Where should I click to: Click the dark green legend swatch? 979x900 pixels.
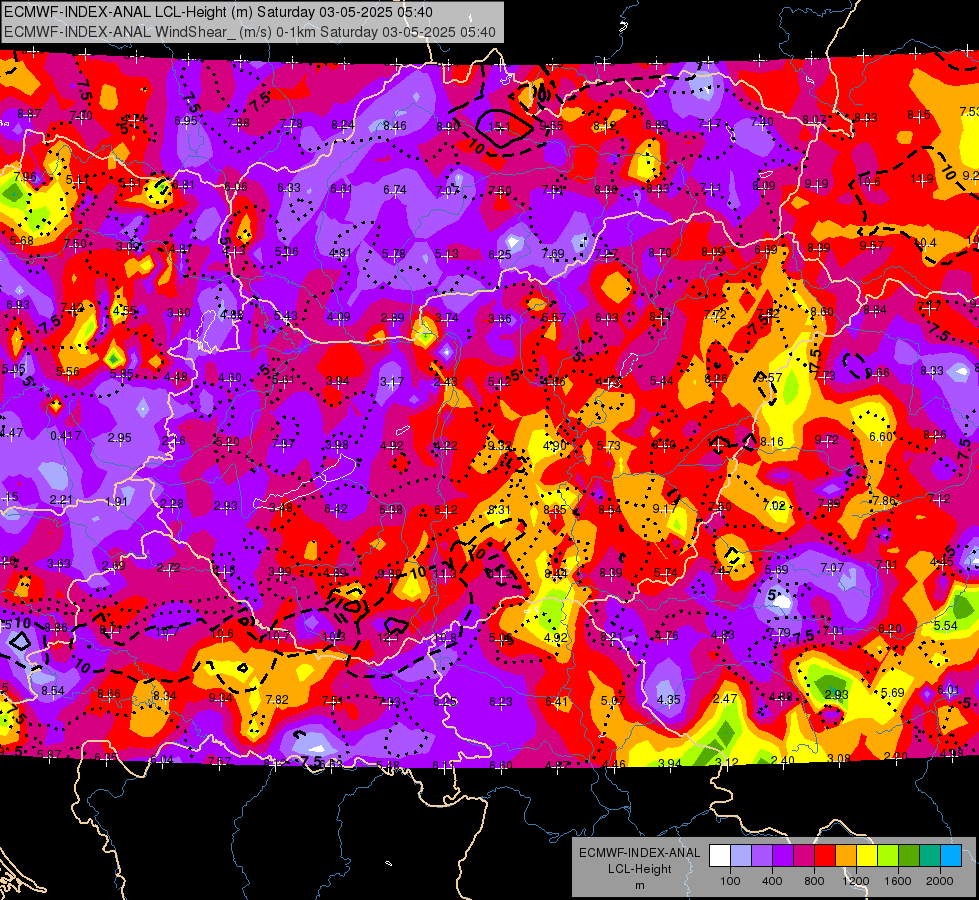(908, 856)
